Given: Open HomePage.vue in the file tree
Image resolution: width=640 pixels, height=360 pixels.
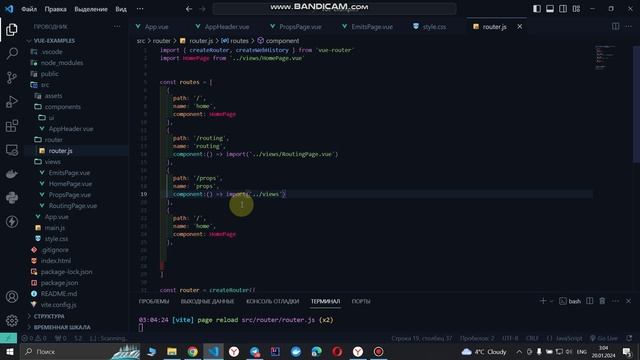Looking at the screenshot, I should (x=70, y=184).
